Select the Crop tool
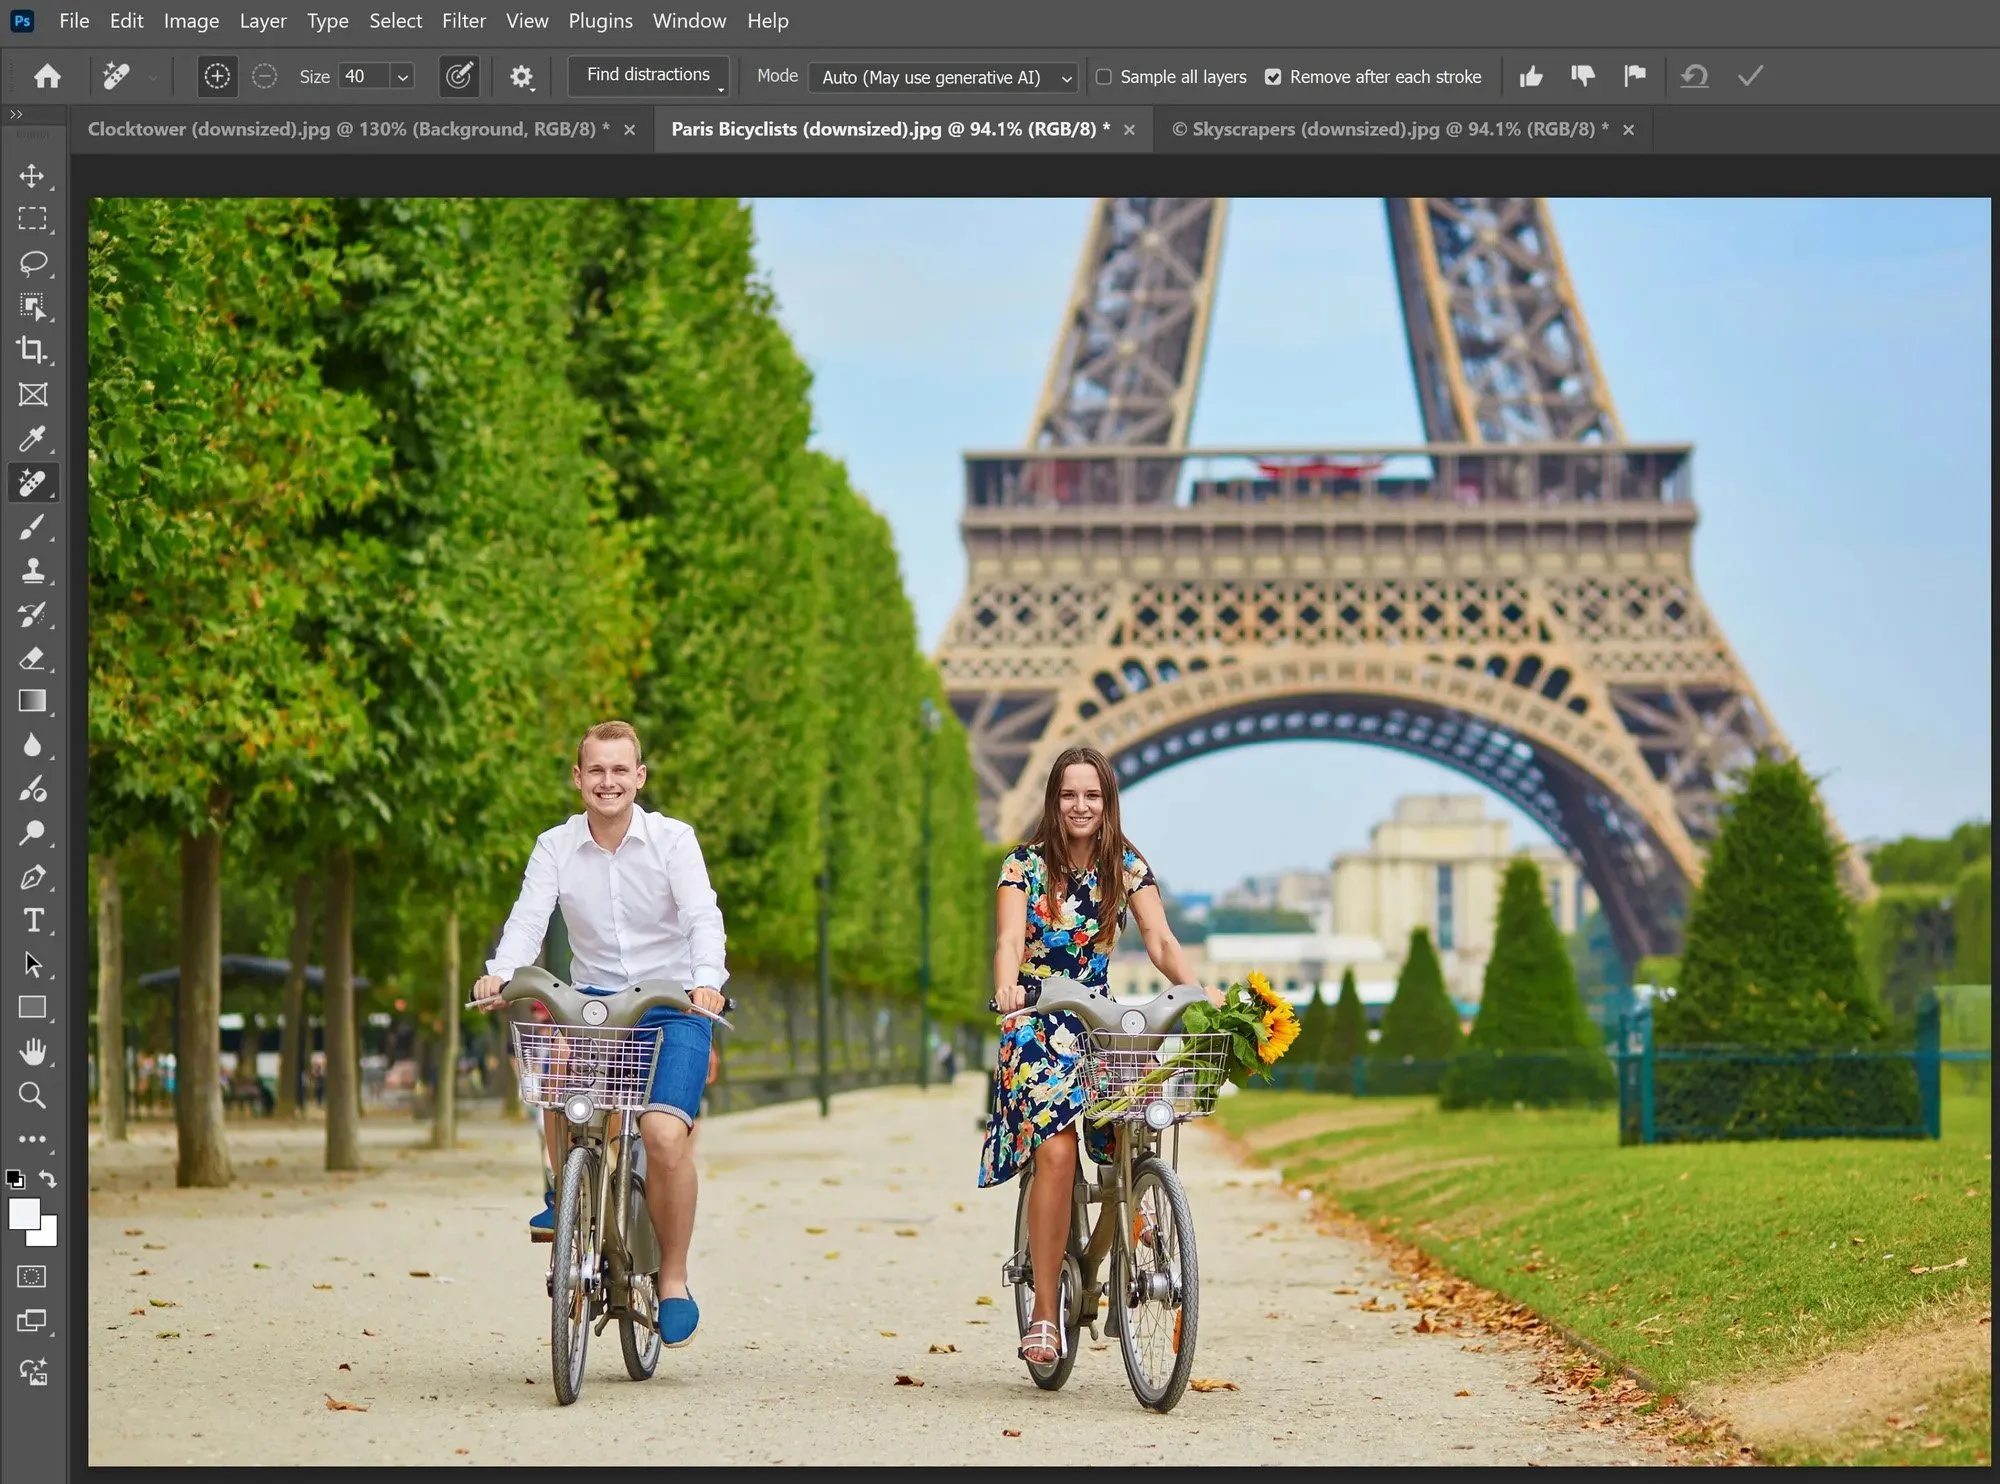 32,350
